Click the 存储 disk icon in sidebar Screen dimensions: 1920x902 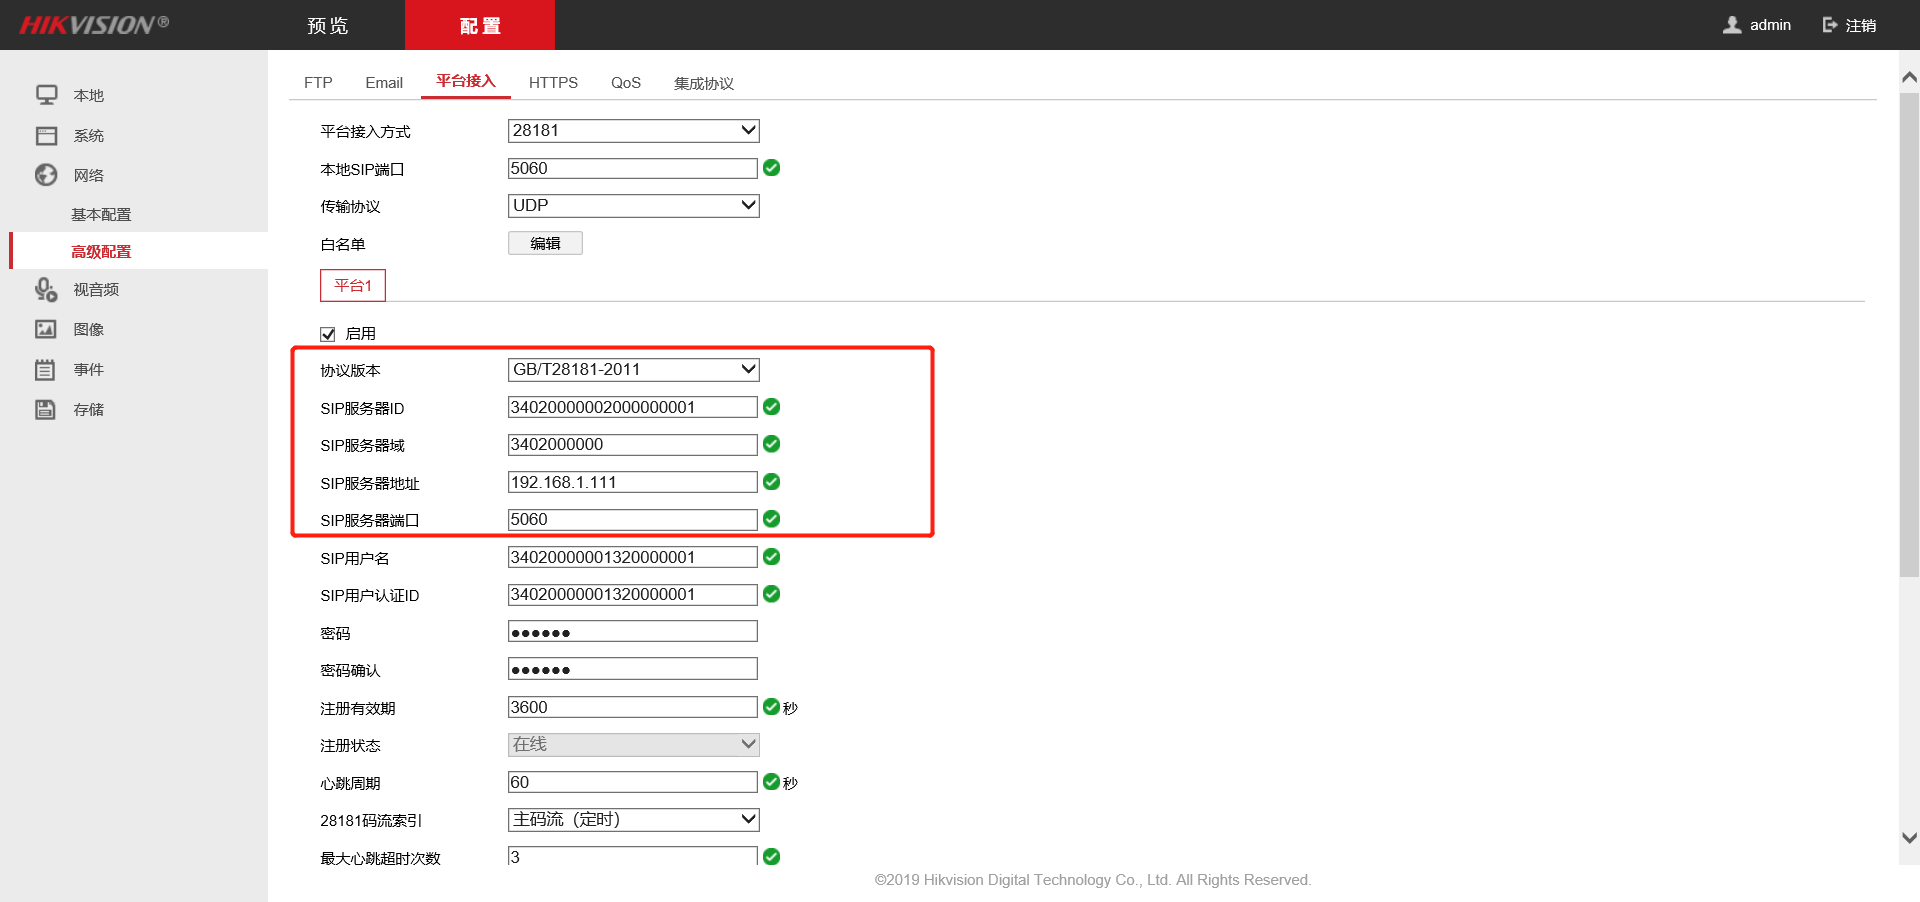(x=46, y=409)
